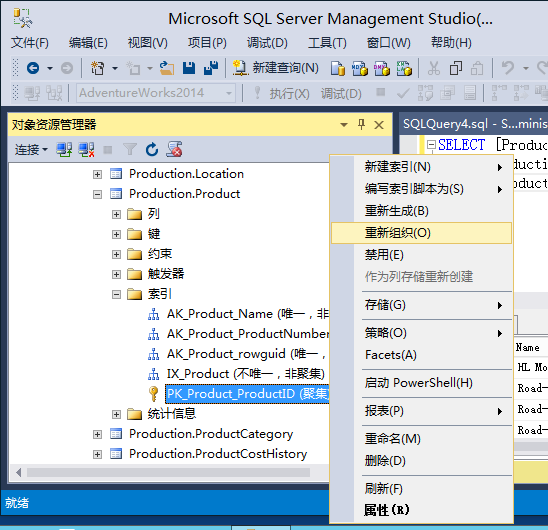548x530 pixels.
Task: Open the 文件(F) File menu
Action: [30, 43]
